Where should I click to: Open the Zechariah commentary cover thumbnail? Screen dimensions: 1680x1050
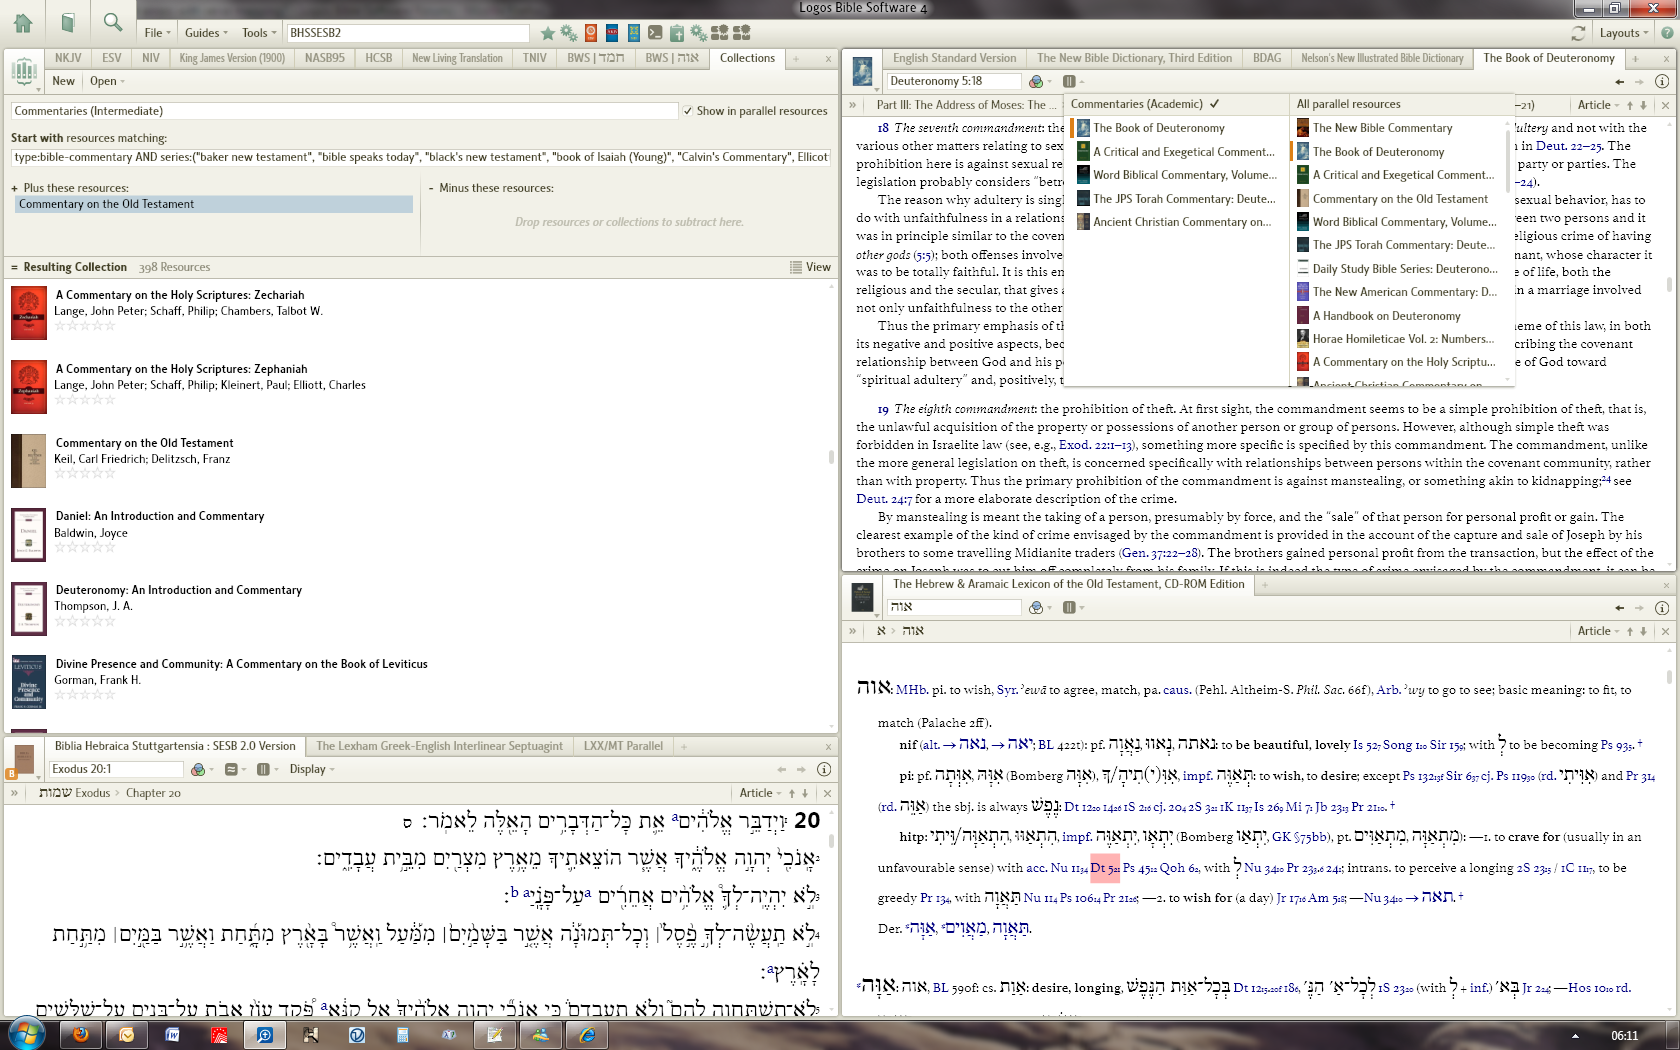click(x=28, y=312)
